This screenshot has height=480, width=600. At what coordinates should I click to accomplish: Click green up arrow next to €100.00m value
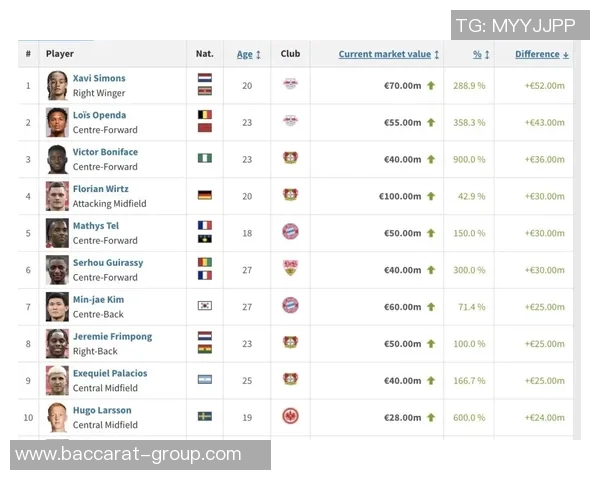pyautogui.click(x=431, y=196)
